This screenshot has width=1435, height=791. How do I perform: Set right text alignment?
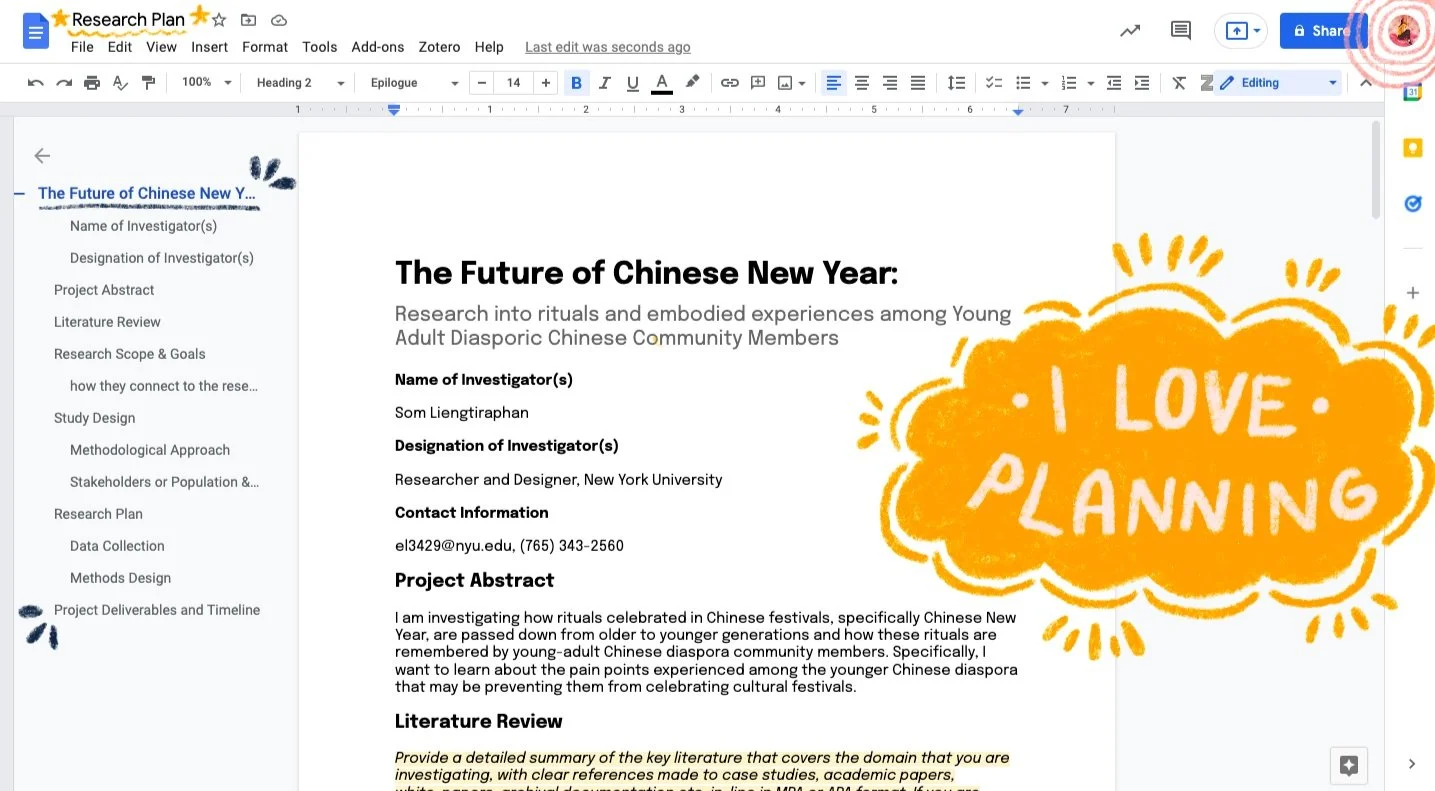(x=890, y=83)
